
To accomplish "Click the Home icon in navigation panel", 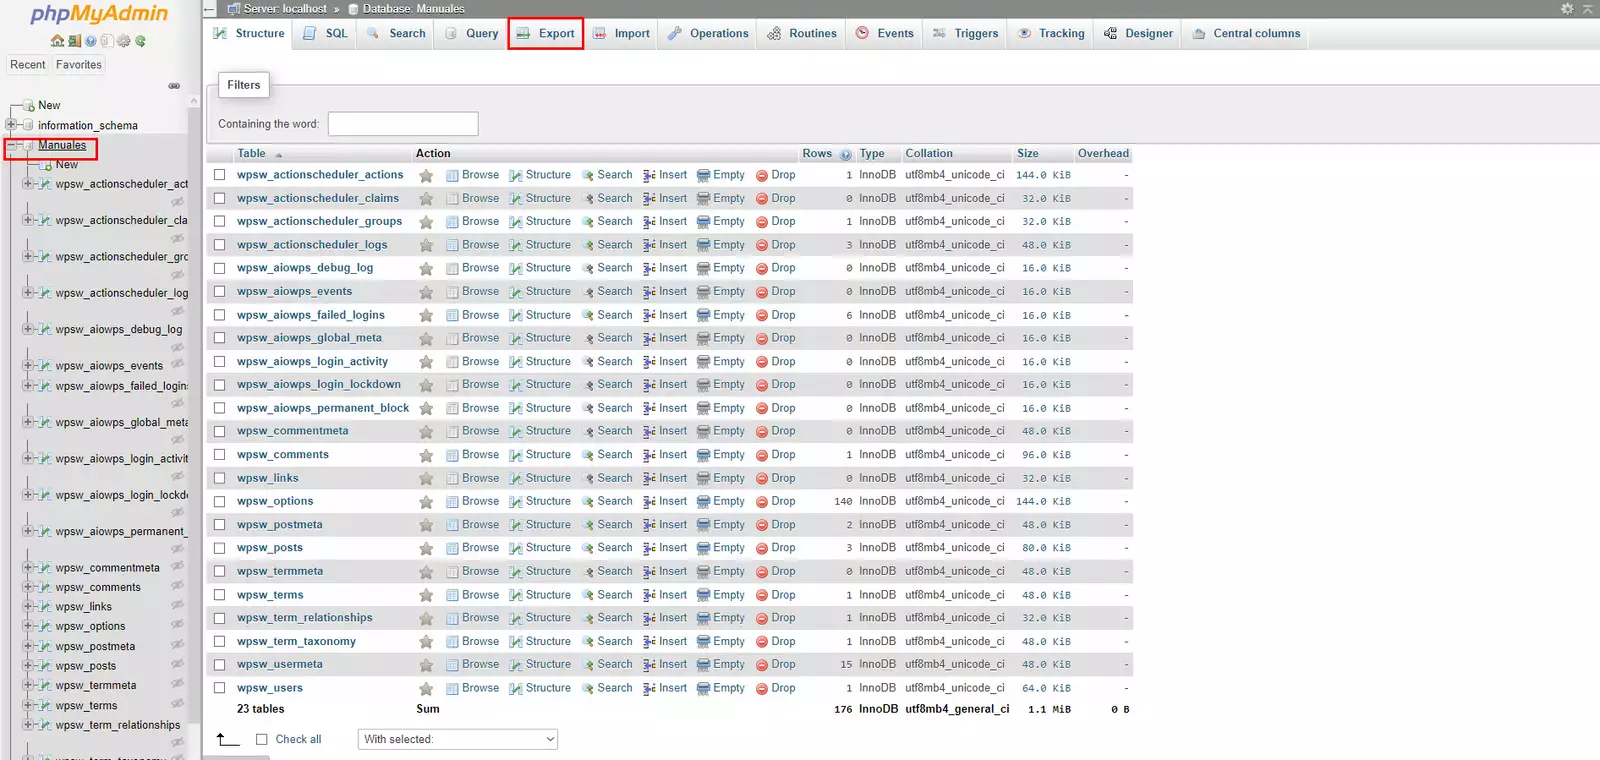I will [57, 41].
